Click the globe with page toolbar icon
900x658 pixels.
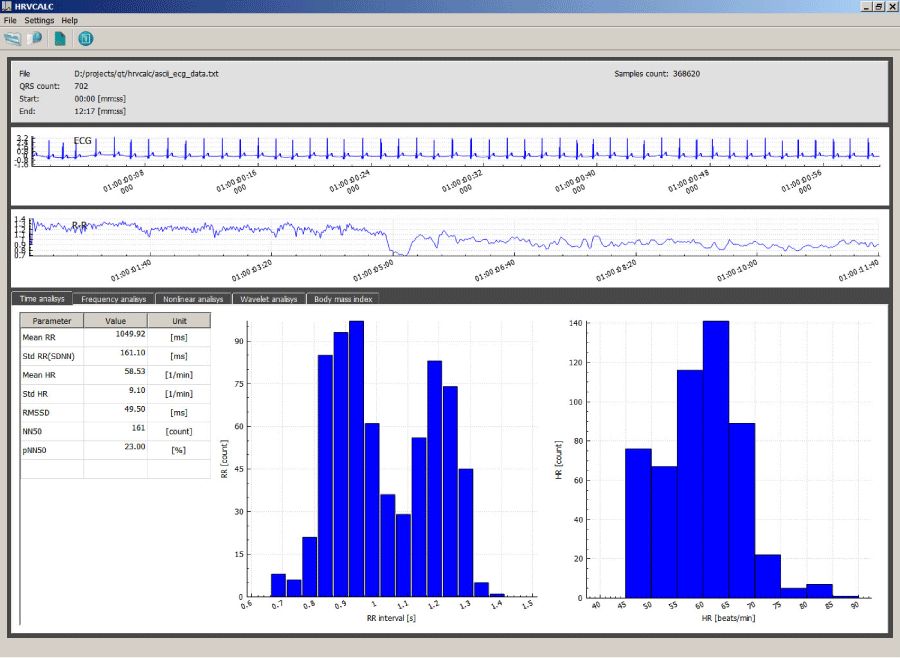click(x=35, y=39)
